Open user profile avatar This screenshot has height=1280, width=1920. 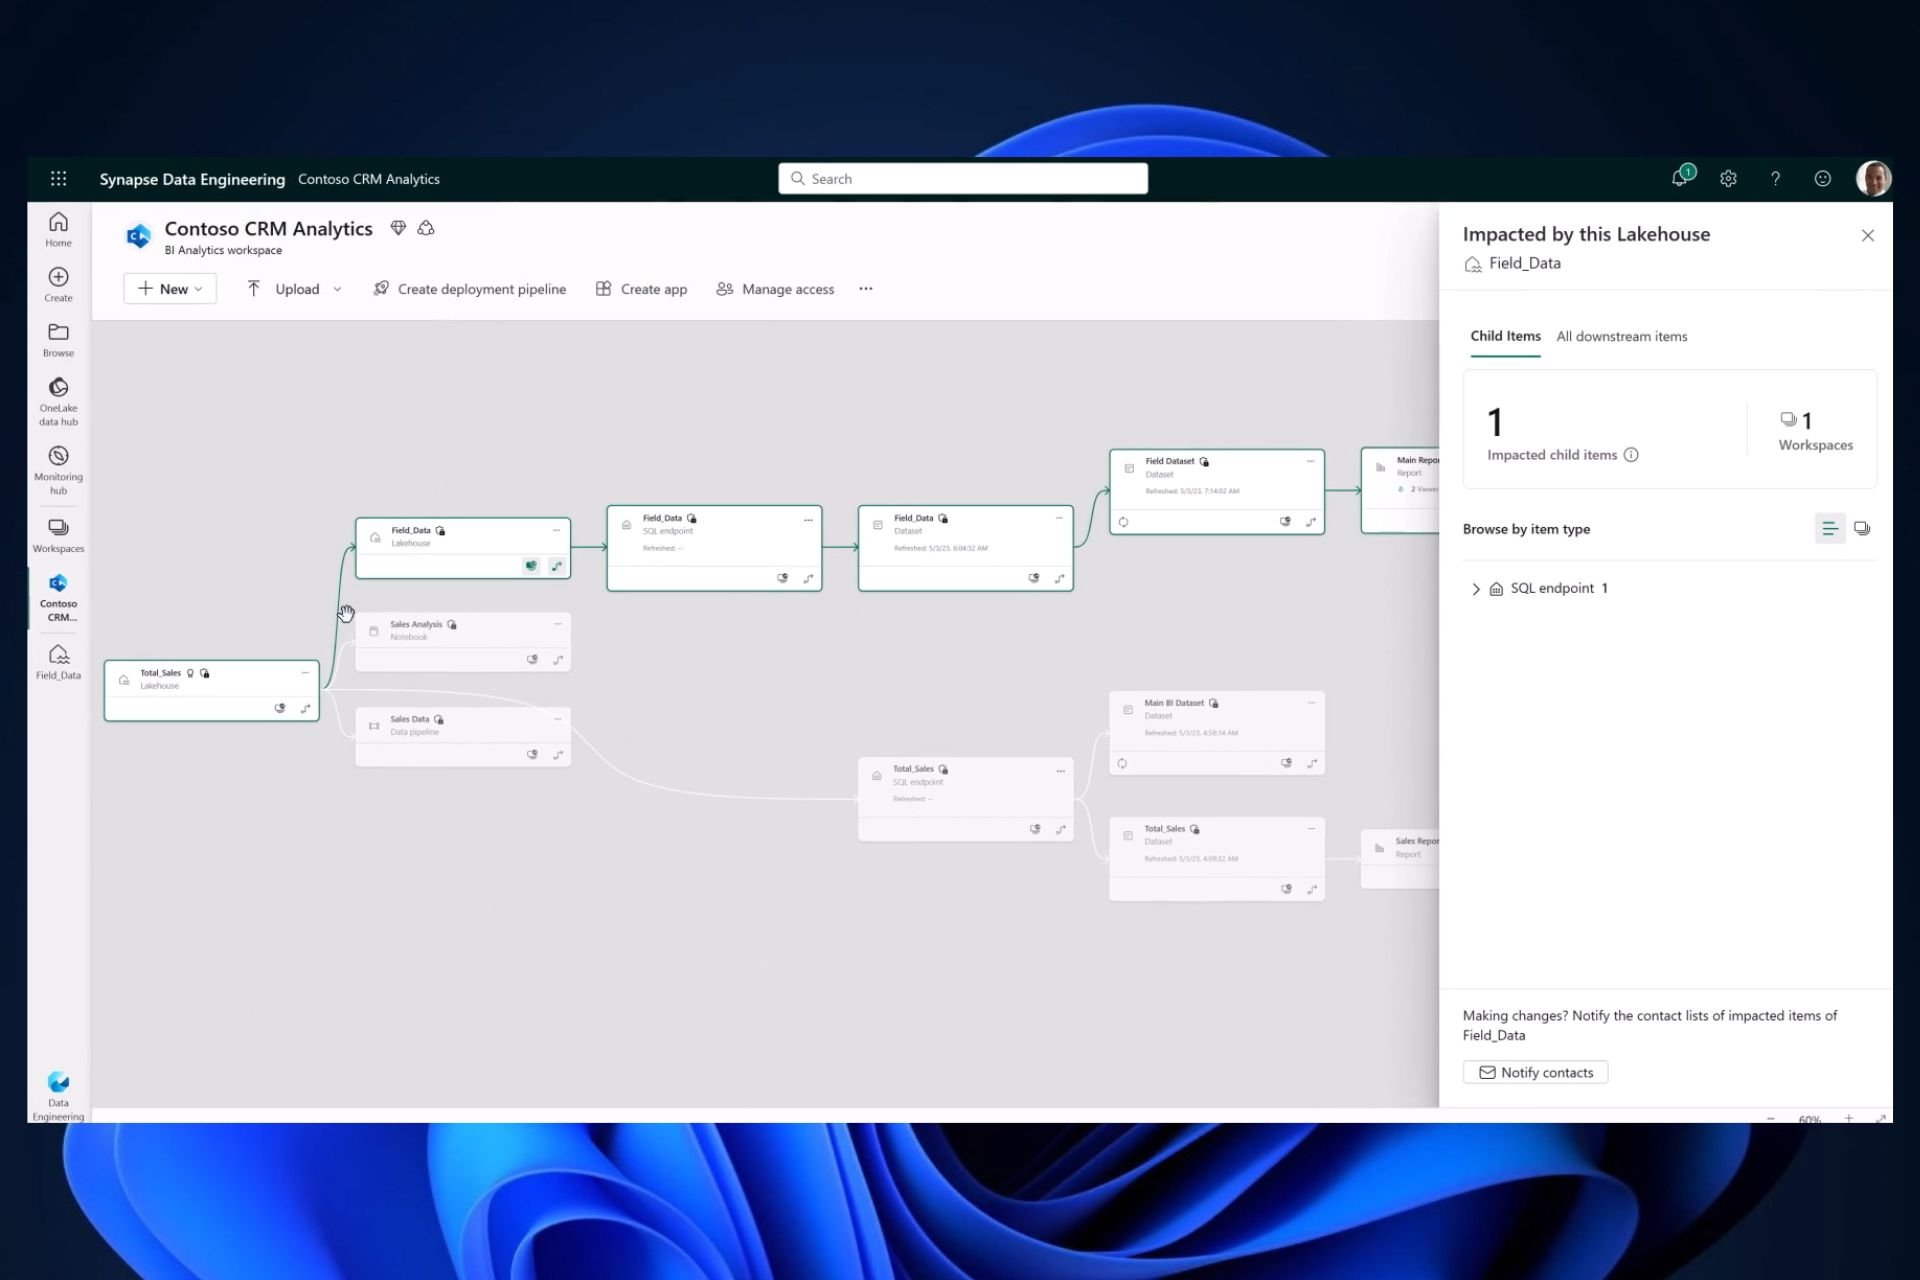point(1873,178)
